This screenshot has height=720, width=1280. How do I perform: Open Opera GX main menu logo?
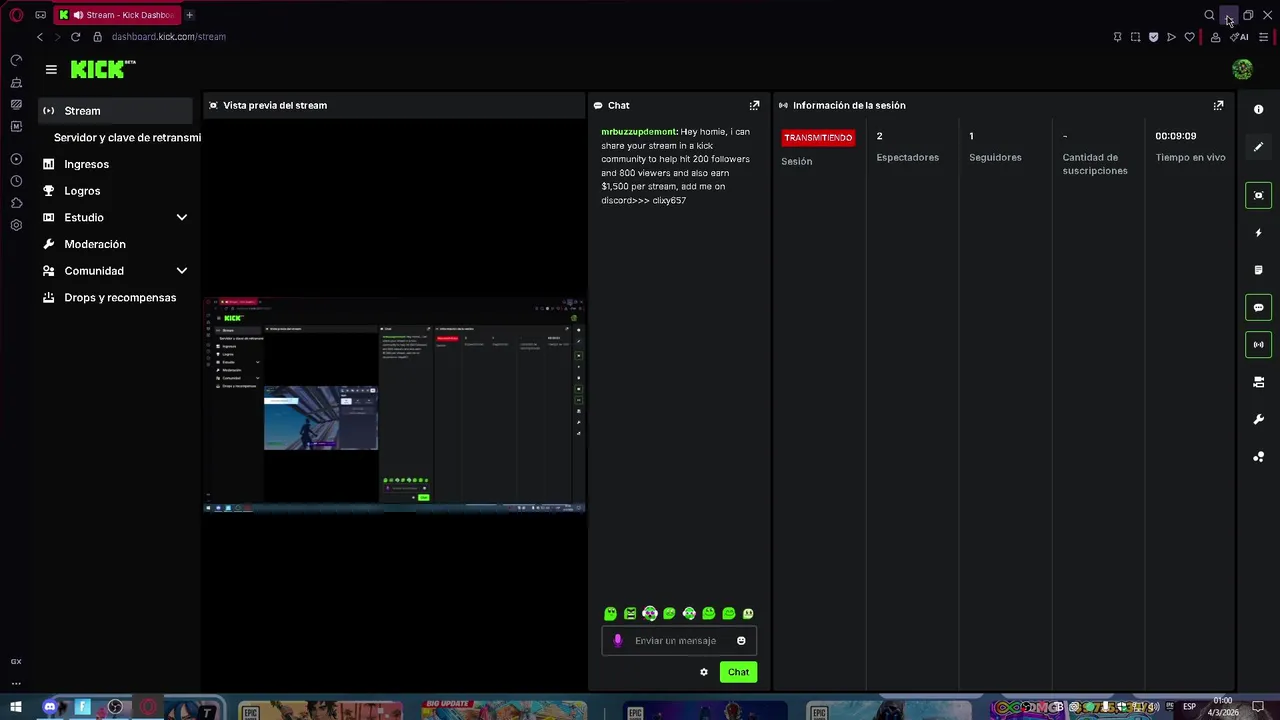click(x=16, y=15)
